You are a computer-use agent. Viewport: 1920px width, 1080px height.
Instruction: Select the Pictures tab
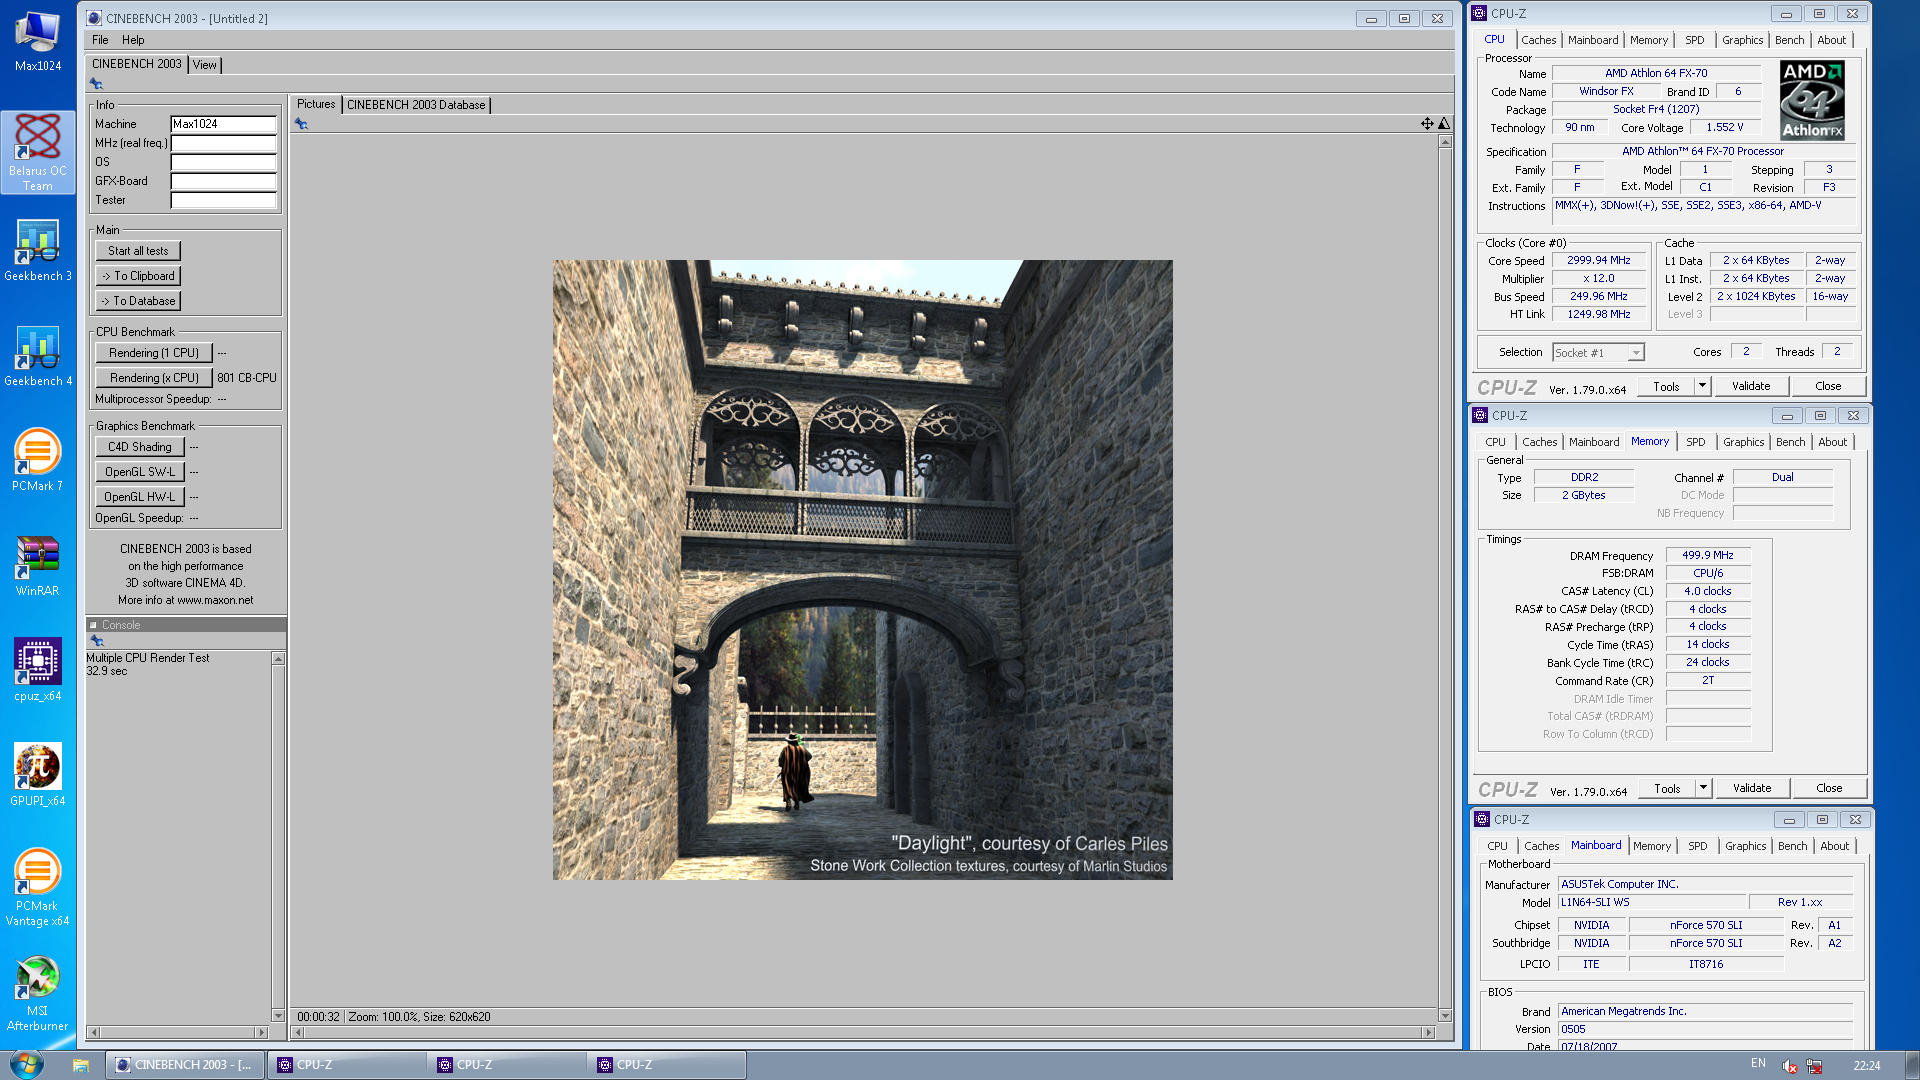pyautogui.click(x=316, y=104)
